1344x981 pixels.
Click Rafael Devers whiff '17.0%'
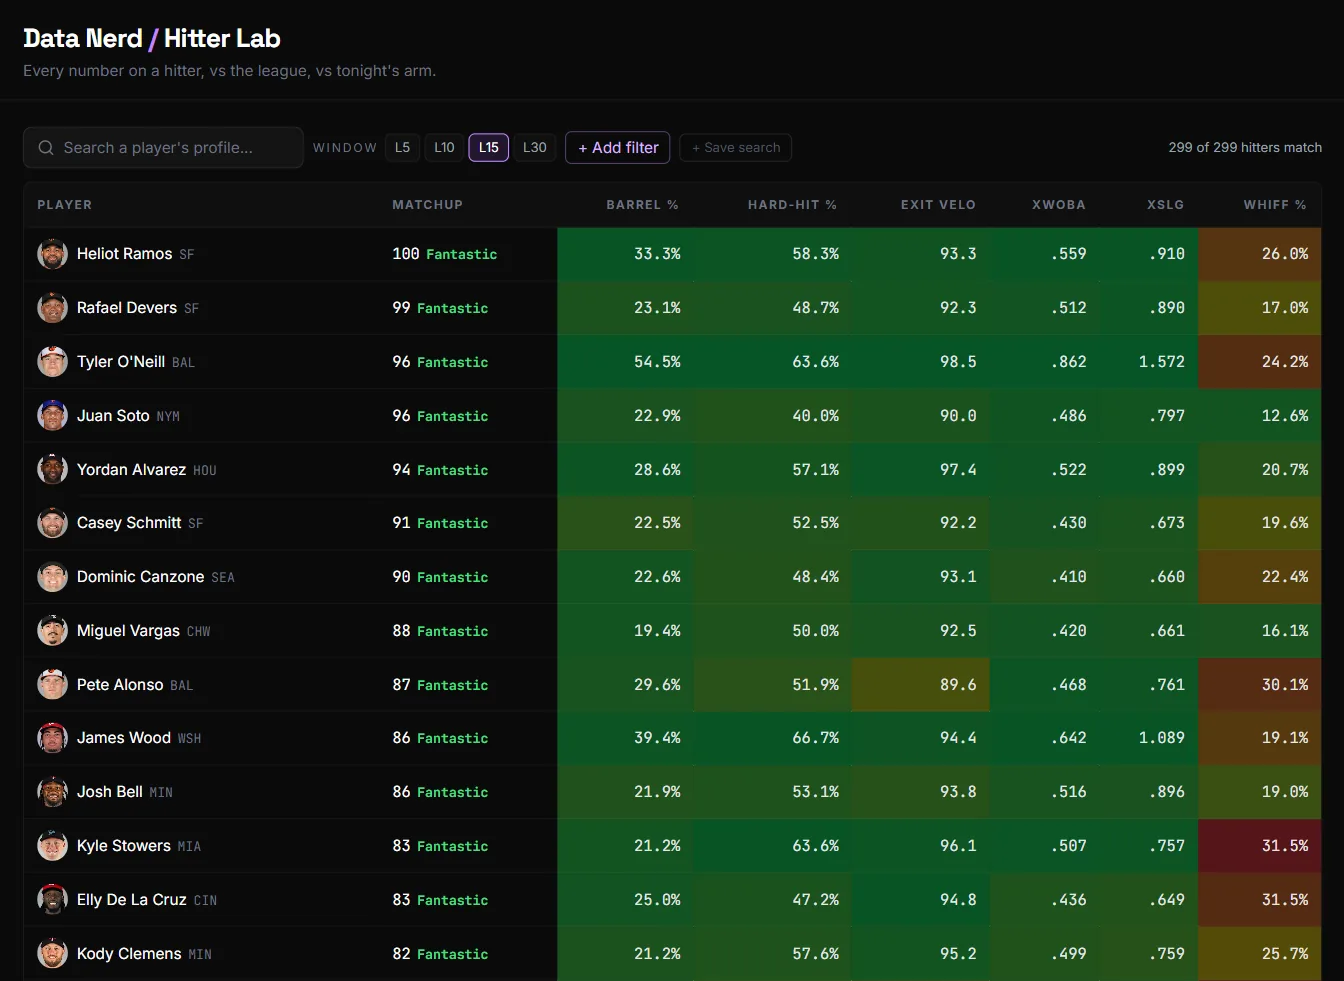click(x=1285, y=308)
